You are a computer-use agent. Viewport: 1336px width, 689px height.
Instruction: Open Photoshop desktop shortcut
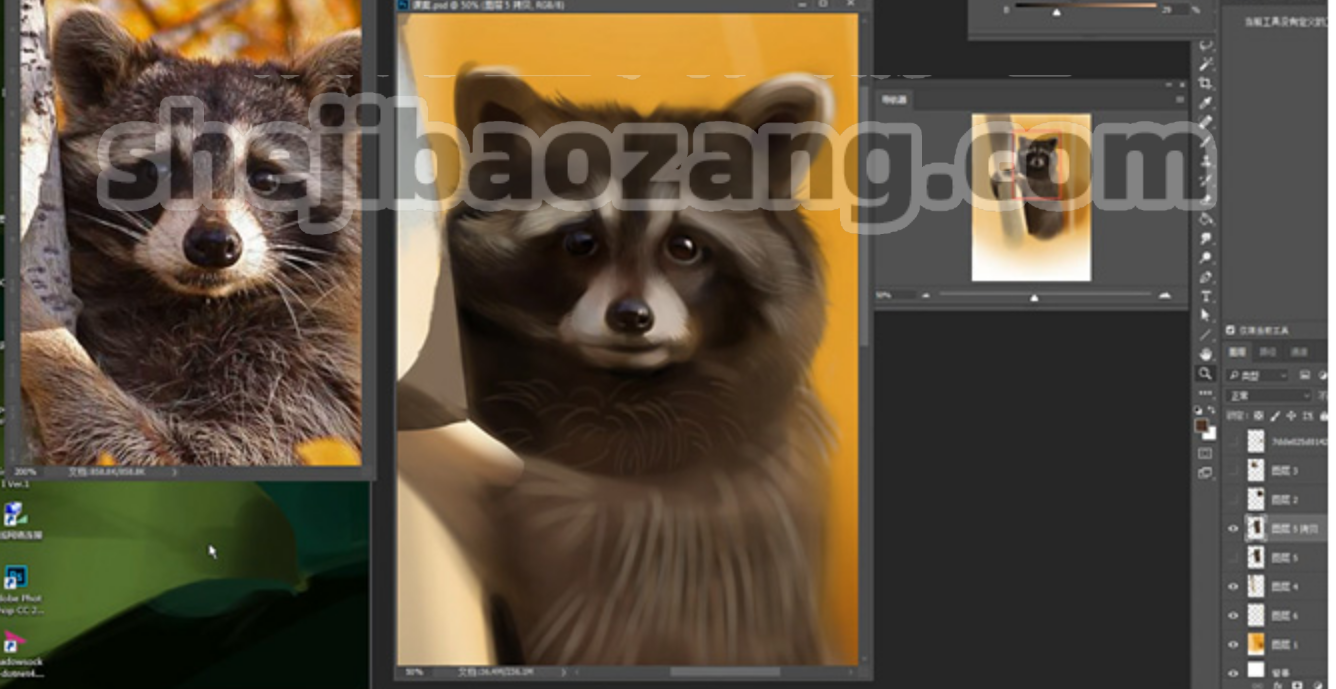[15, 580]
